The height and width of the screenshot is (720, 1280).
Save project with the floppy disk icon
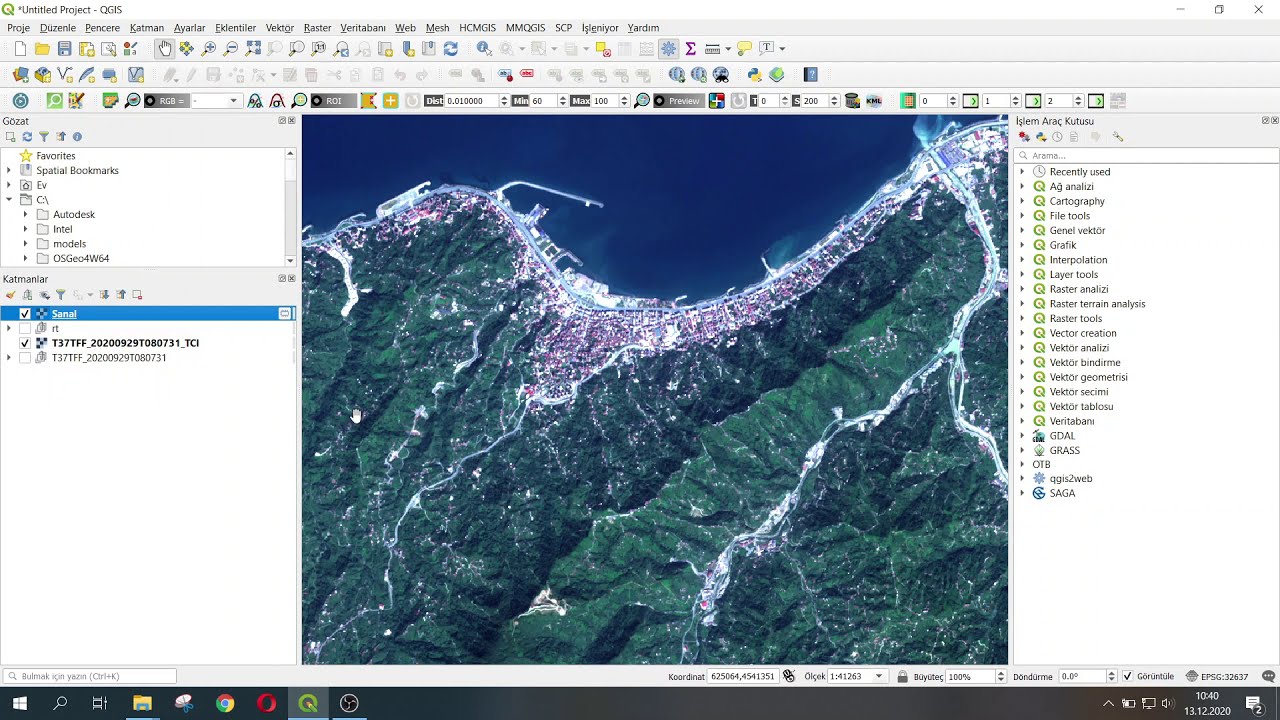[64, 48]
